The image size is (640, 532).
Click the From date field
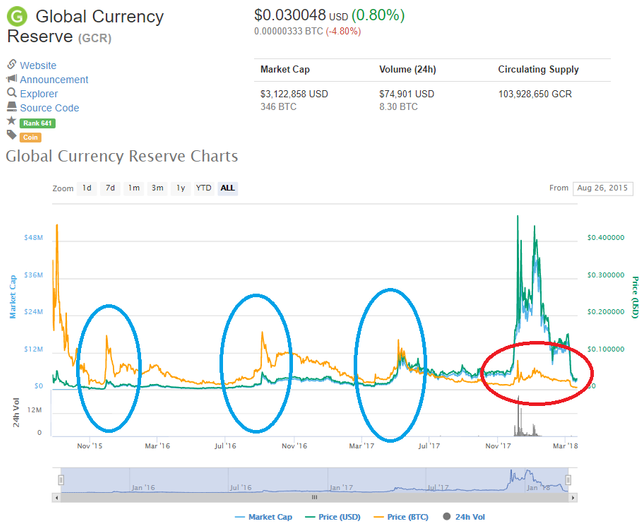(x=602, y=188)
